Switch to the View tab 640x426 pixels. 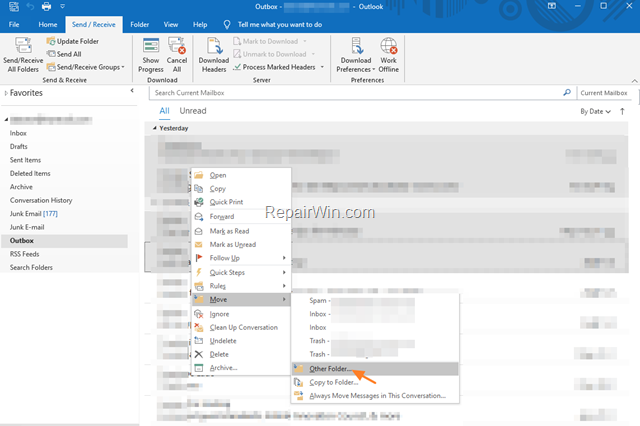171,24
